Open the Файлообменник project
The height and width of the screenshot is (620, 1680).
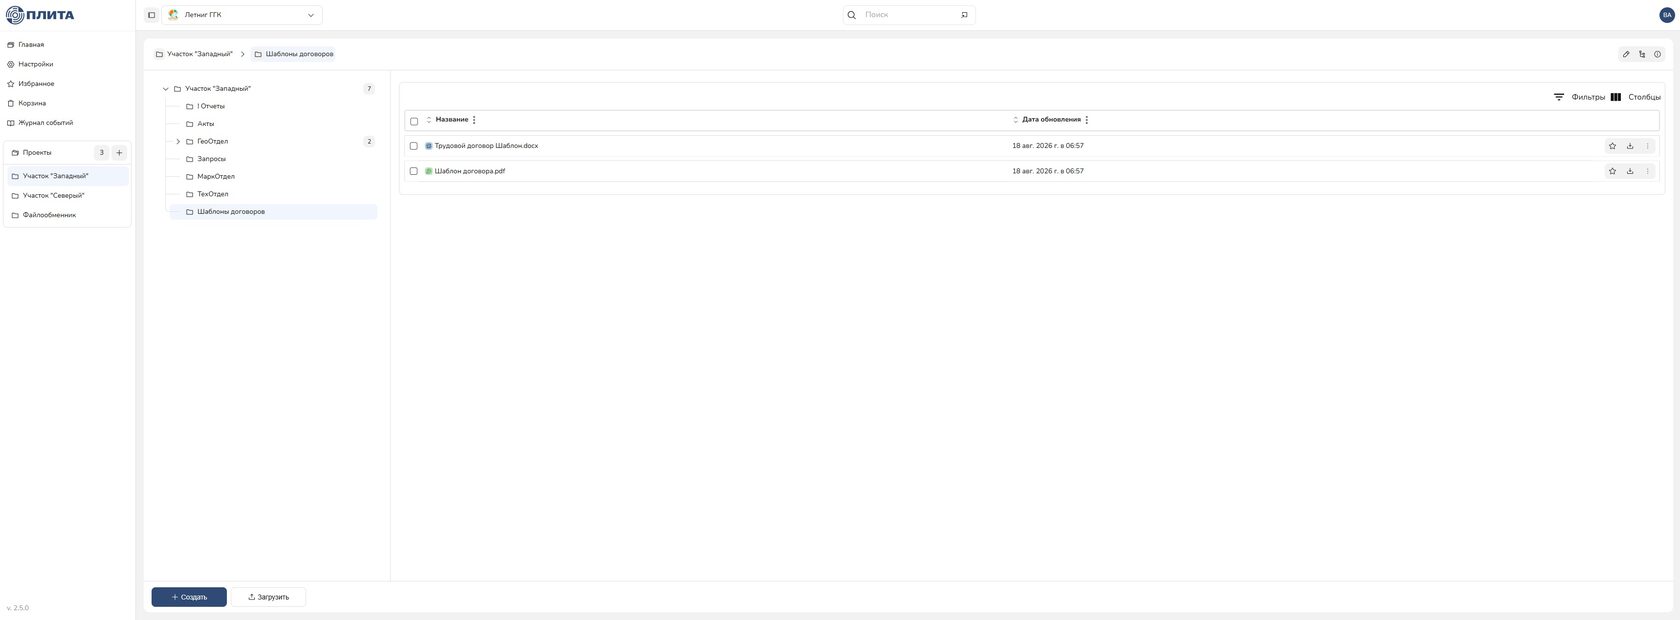pyautogui.click(x=68, y=215)
